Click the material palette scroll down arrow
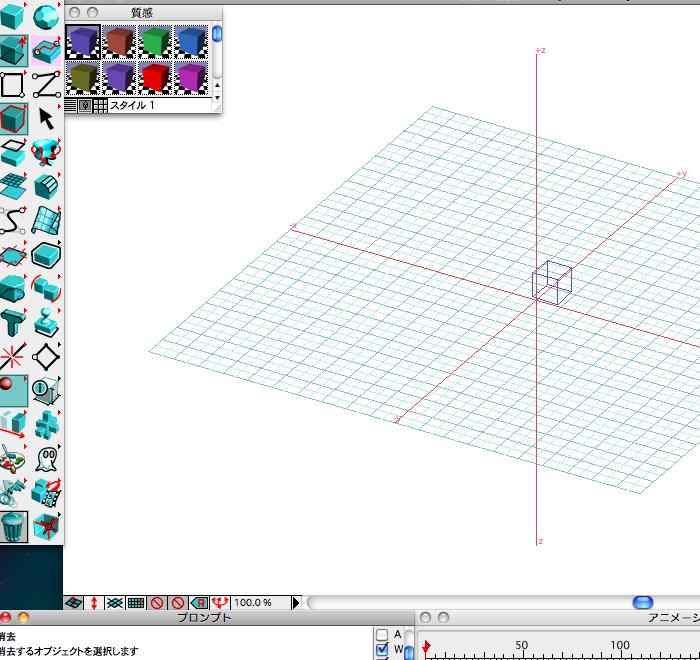Screen dimensions: 700x660 tap(217, 97)
